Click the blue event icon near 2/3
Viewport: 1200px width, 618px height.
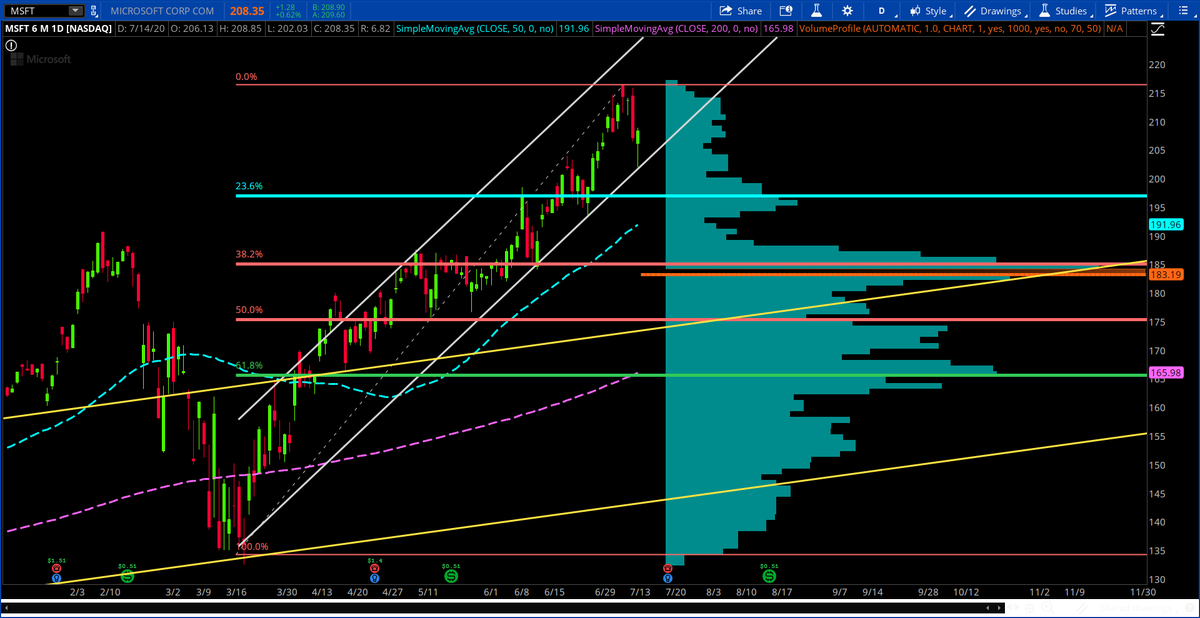coord(56,578)
